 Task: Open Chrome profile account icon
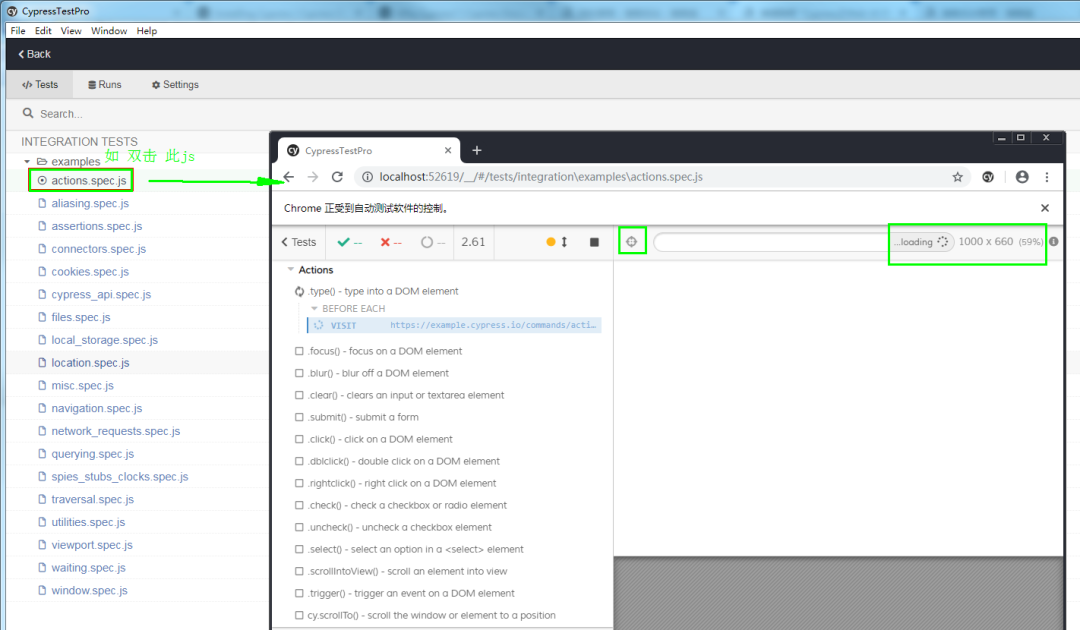pyautogui.click(x=1022, y=177)
